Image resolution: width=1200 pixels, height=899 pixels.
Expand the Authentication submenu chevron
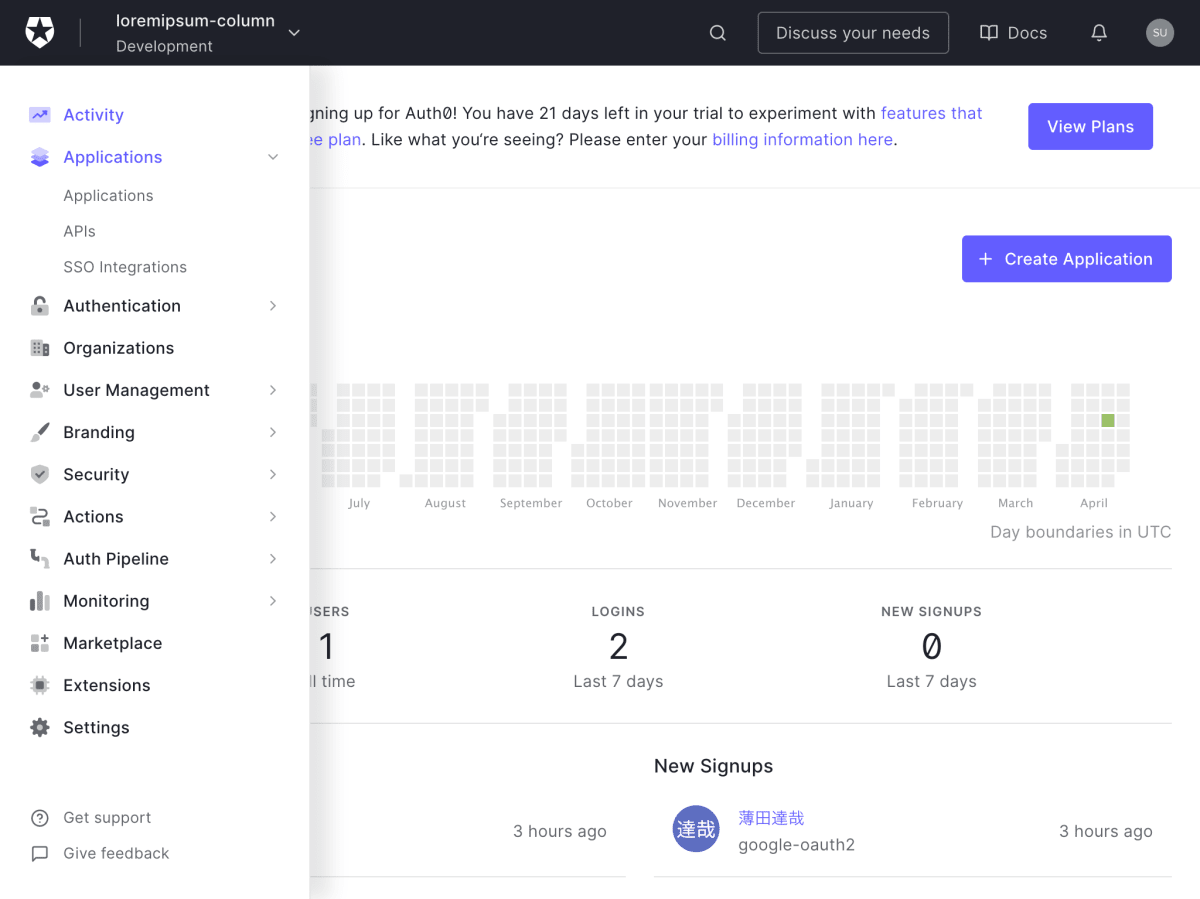click(273, 306)
